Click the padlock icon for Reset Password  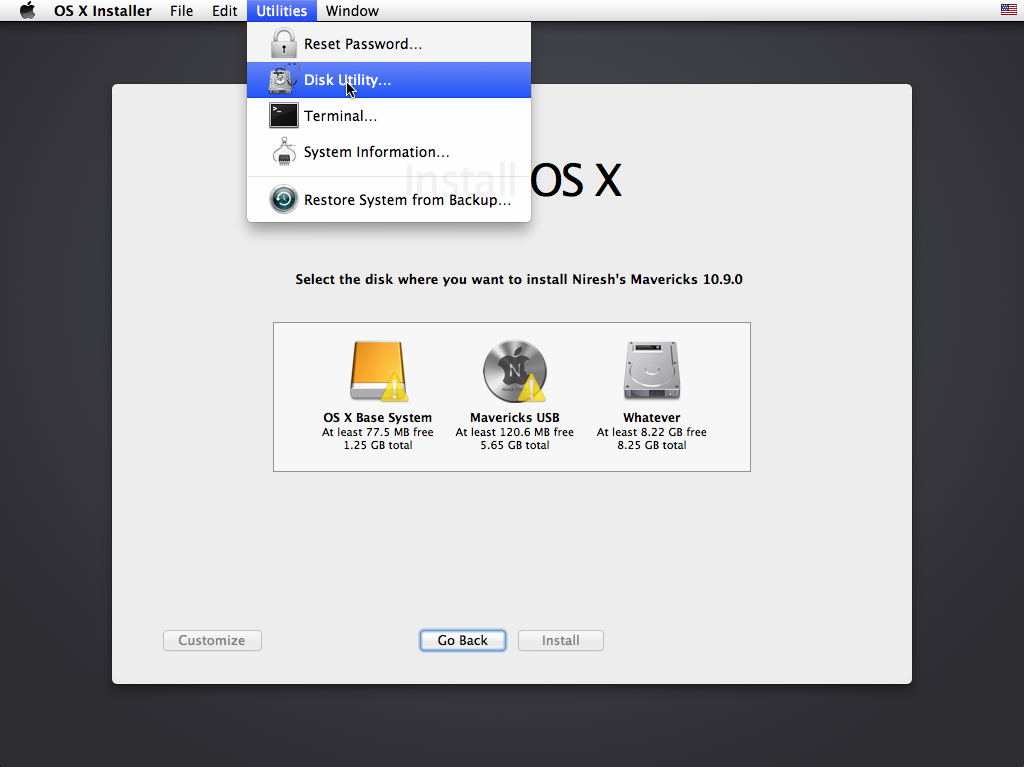[x=283, y=43]
